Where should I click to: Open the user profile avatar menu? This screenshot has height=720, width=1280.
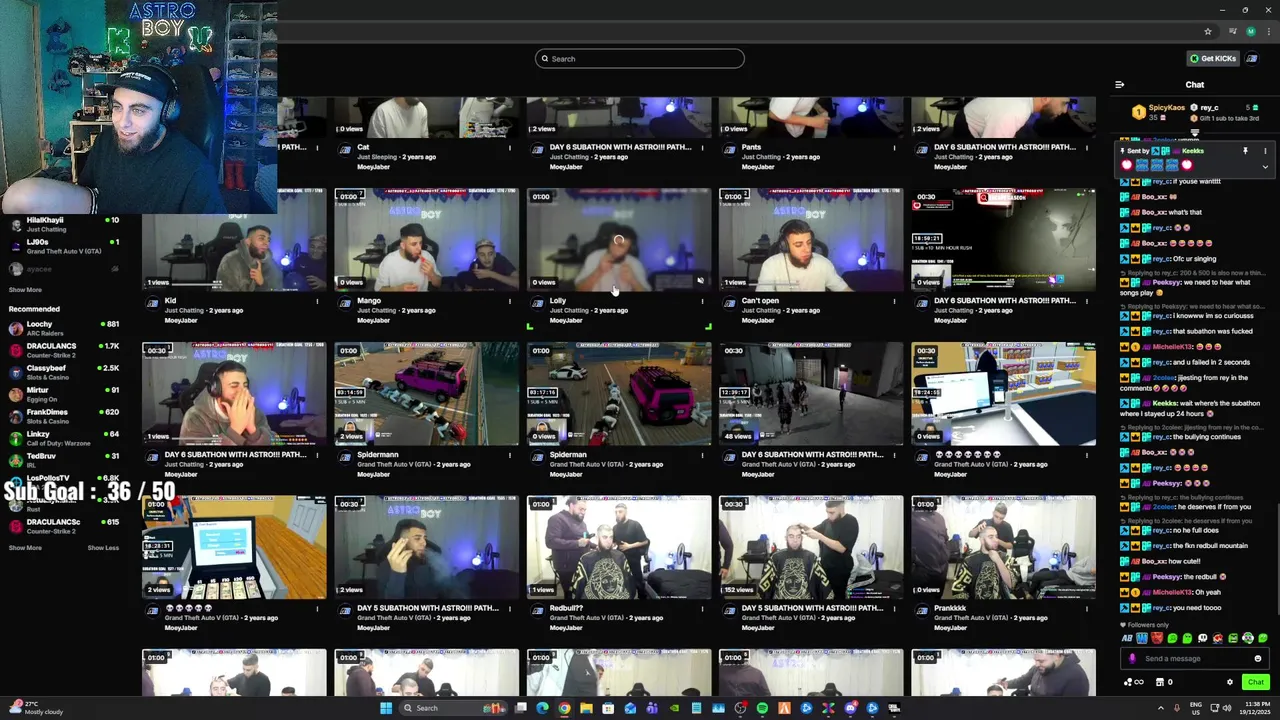click(1252, 58)
